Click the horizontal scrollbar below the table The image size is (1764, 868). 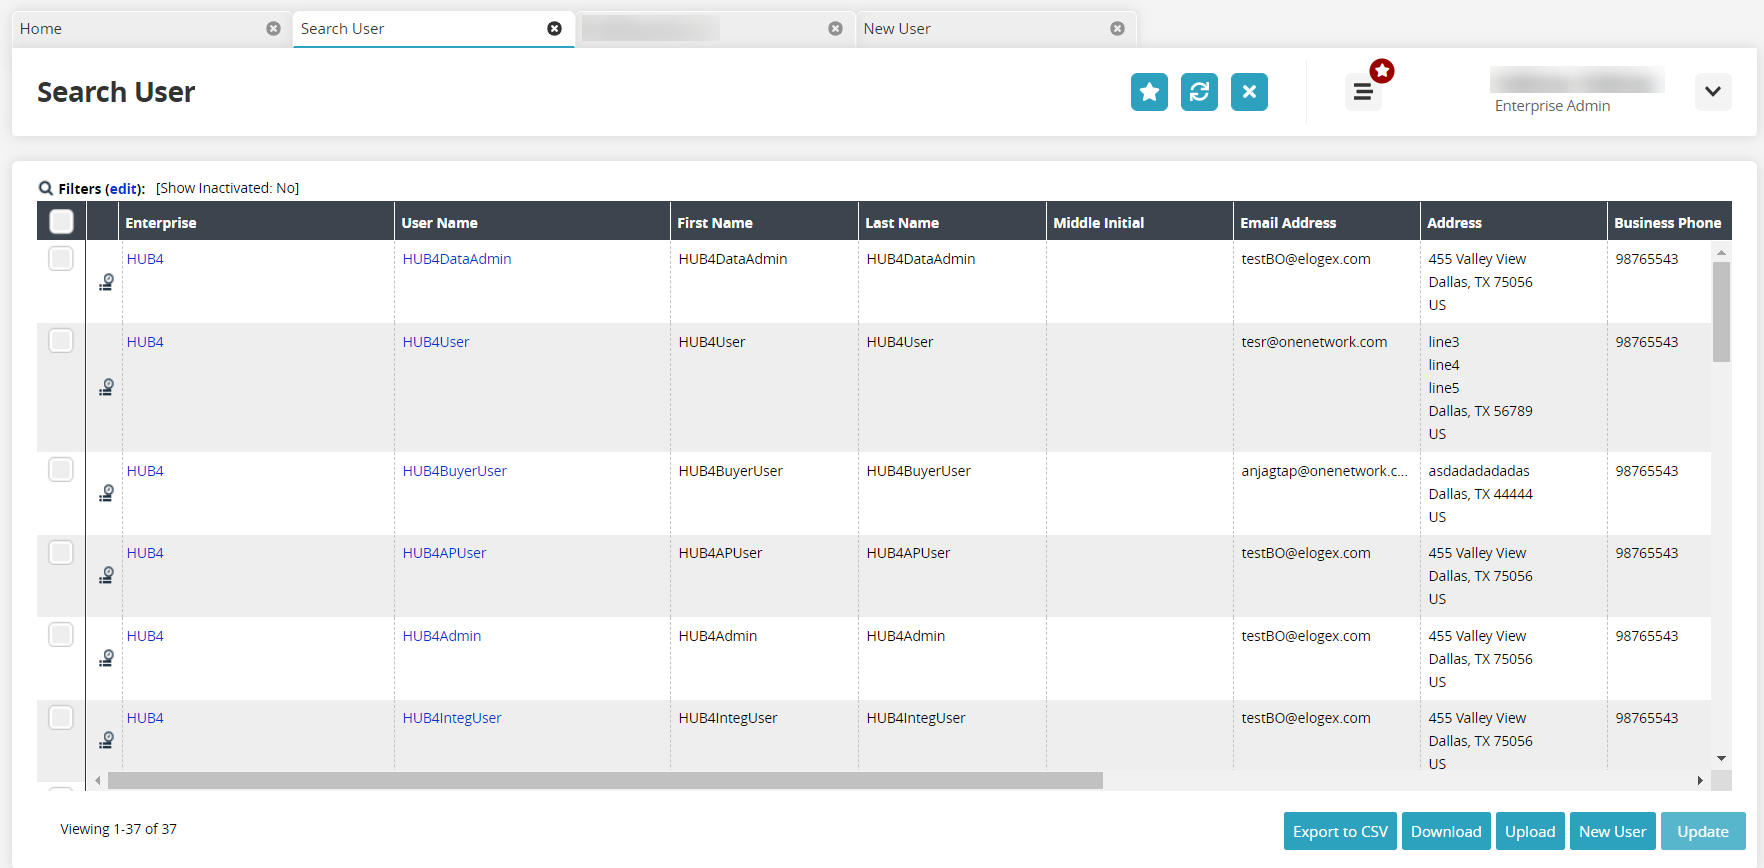(x=605, y=780)
